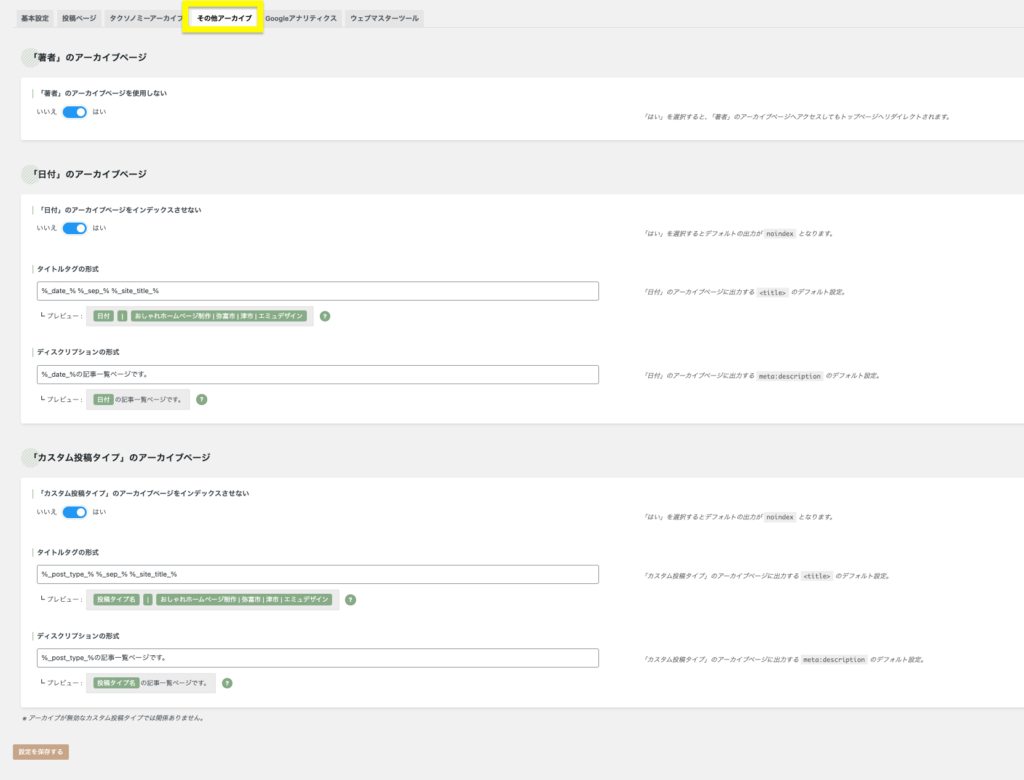Click the 投稿タイプ名 tag in title preview
This screenshot has width=1024, height=780.
117,600
